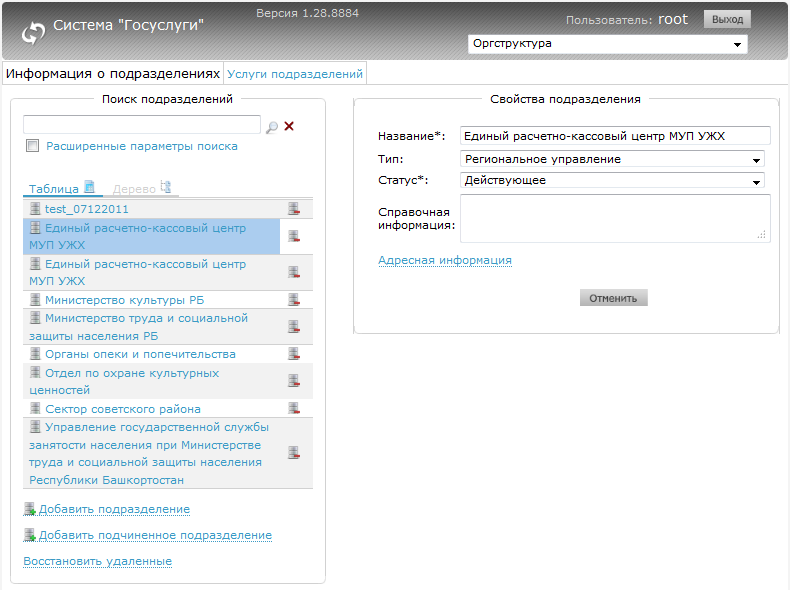Viewport: 790px width, 590px height.
Task: Switch to Услуги подразделений tab
Action: 295,74
